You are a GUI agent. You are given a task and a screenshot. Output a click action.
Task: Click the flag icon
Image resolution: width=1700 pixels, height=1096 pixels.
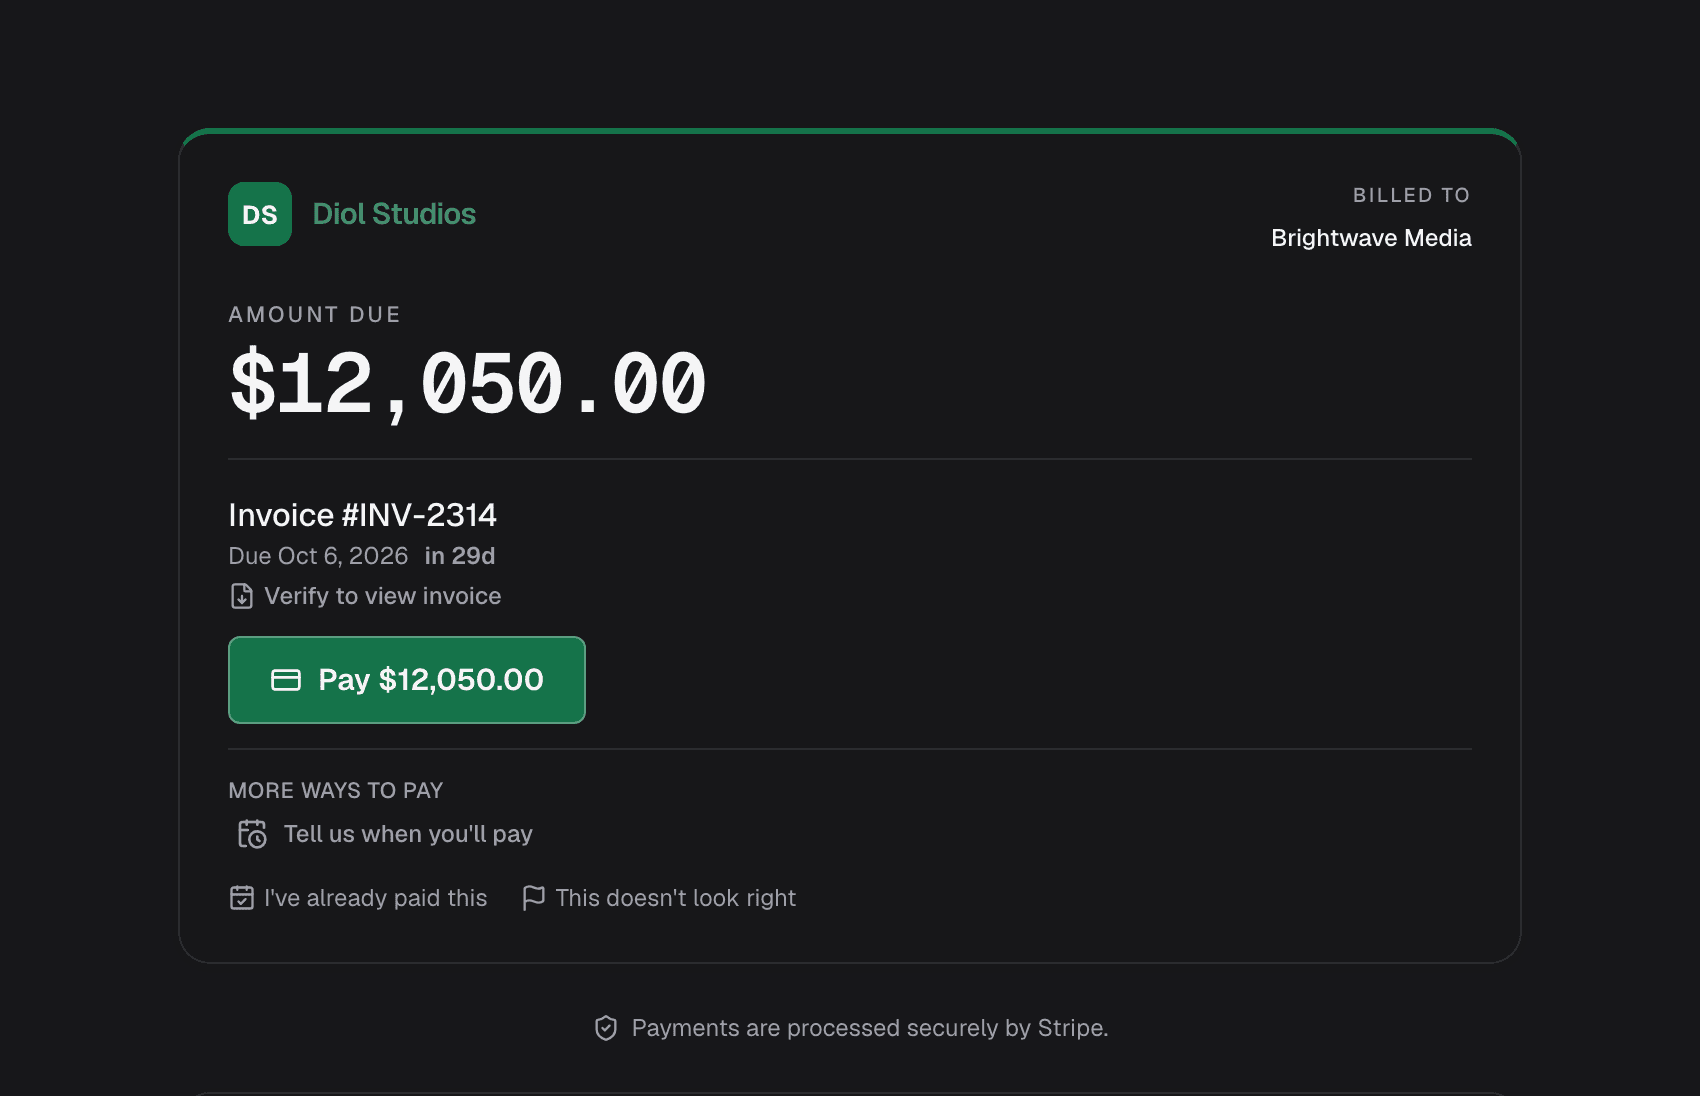534,898
